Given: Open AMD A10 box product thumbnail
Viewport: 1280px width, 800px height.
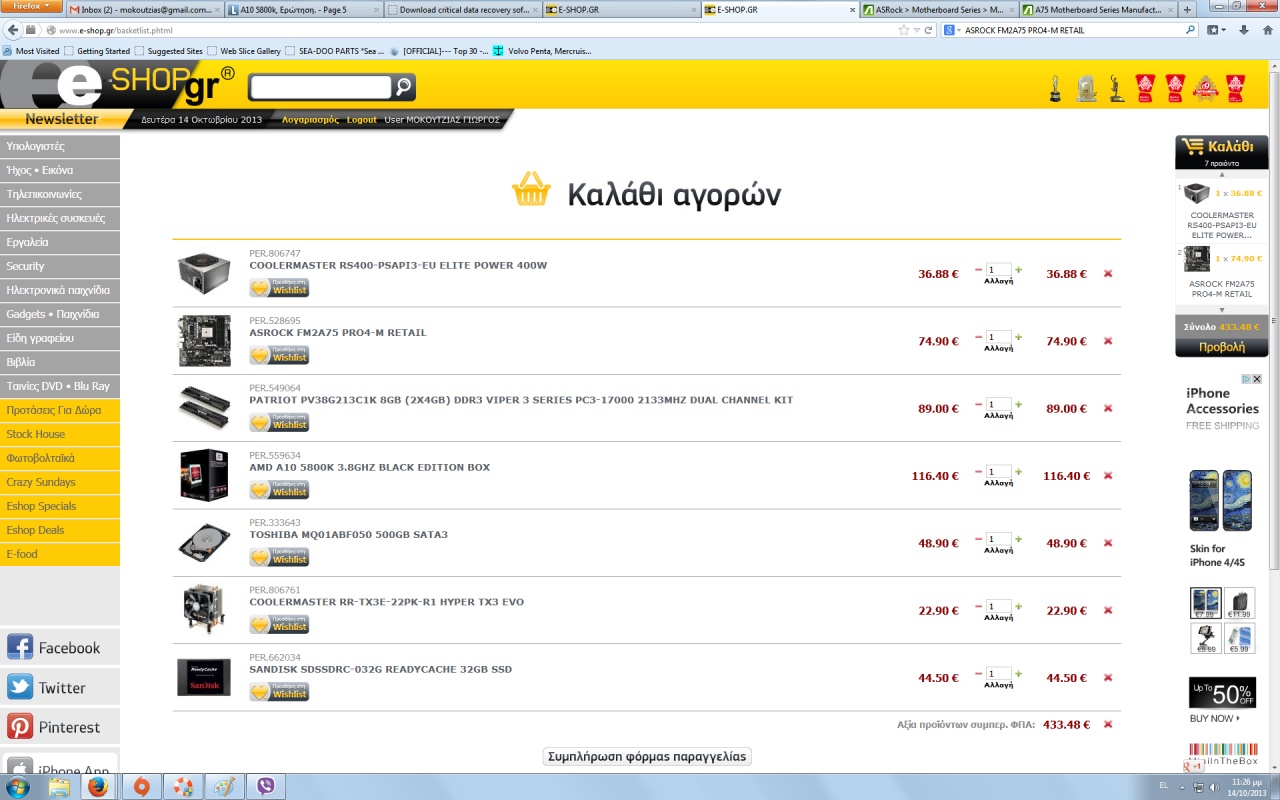Looking at the screenshot, I should [x=204, y=475].
